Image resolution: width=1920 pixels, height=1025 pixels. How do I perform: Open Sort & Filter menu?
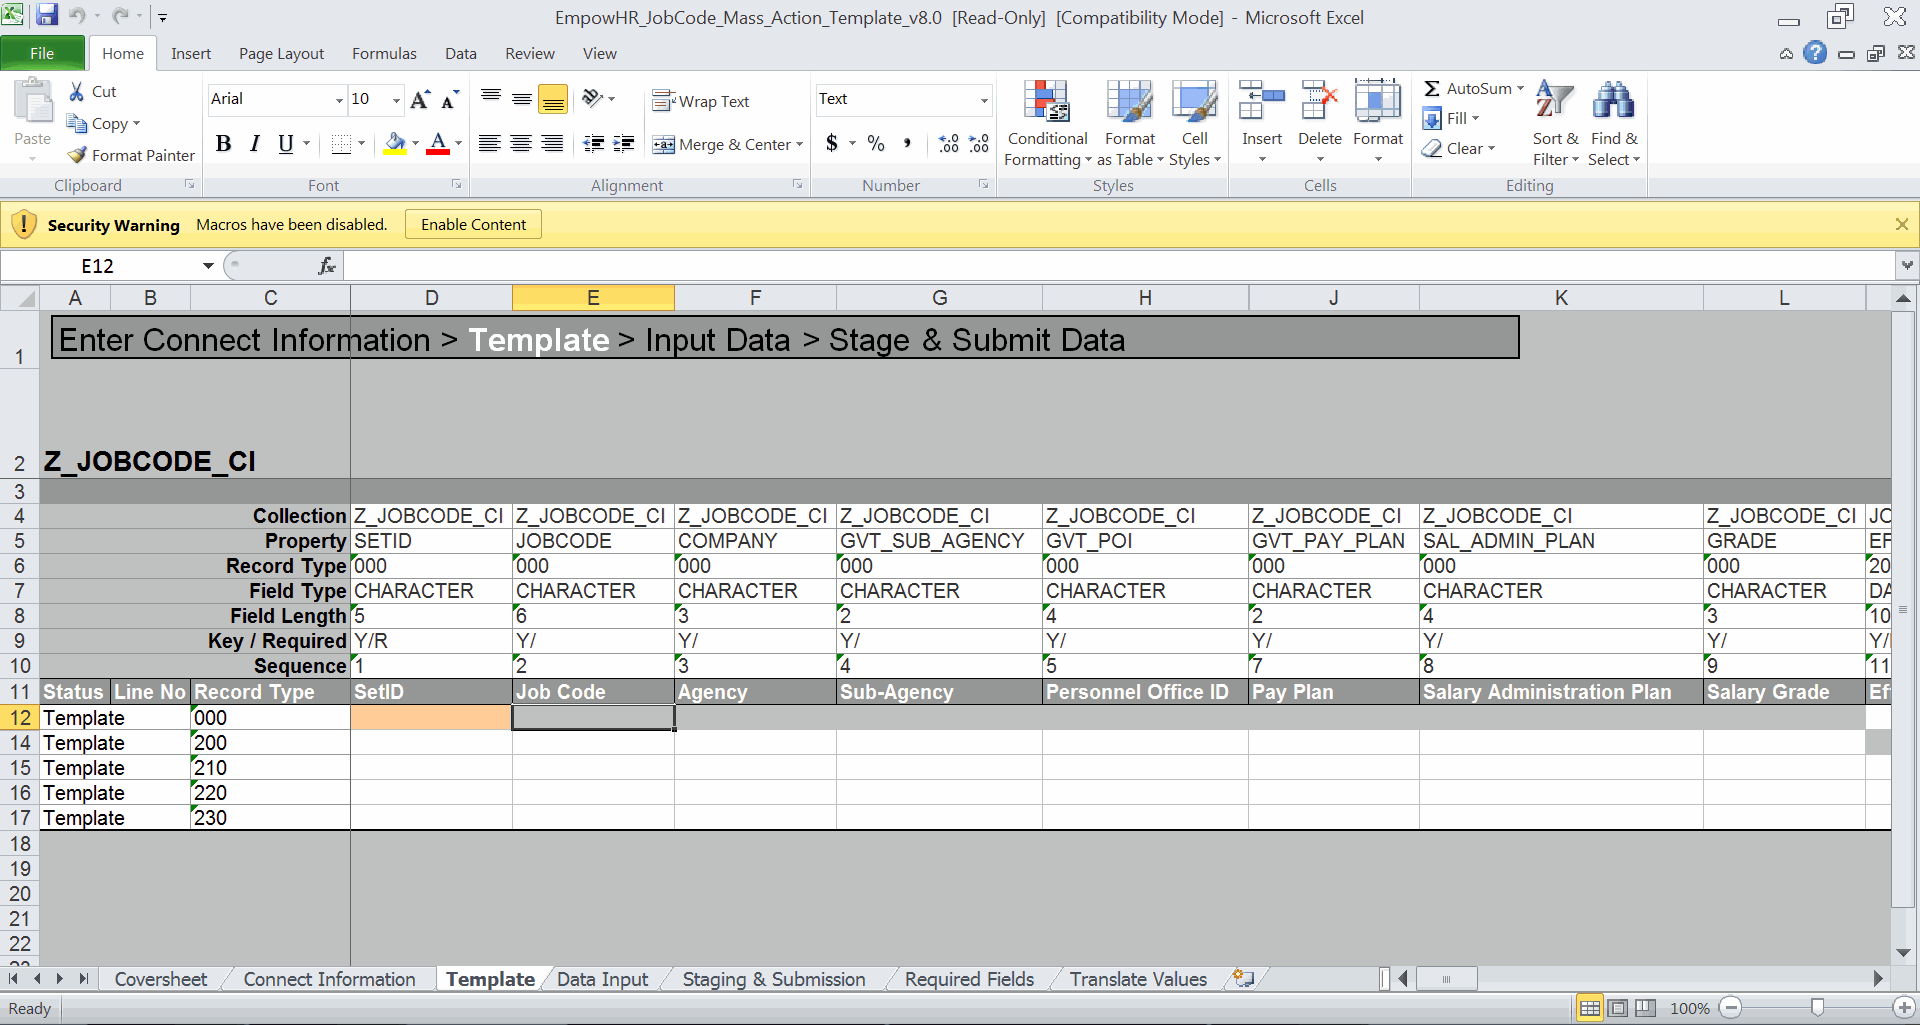(1555, 123)
